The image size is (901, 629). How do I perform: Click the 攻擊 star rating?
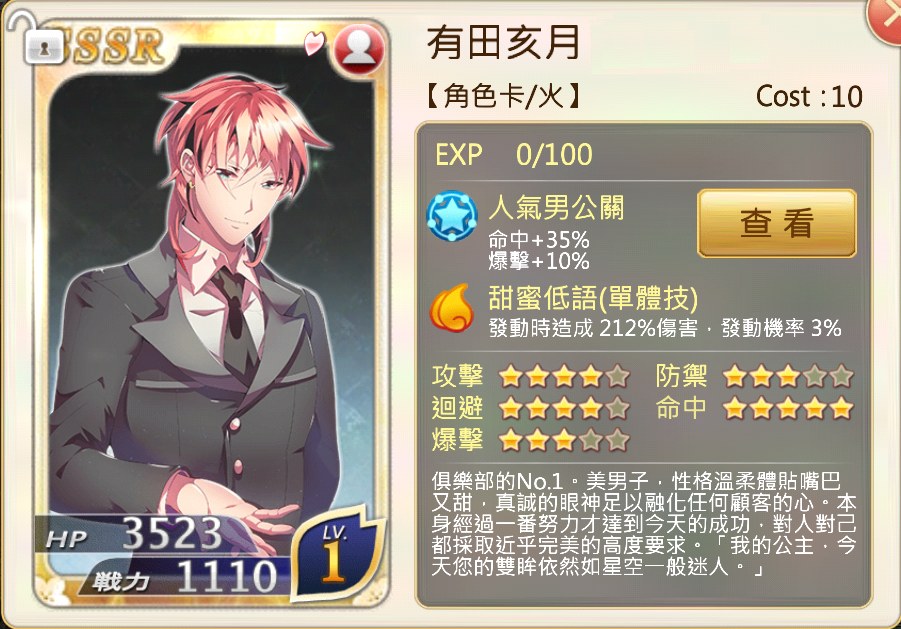[564, 377]
